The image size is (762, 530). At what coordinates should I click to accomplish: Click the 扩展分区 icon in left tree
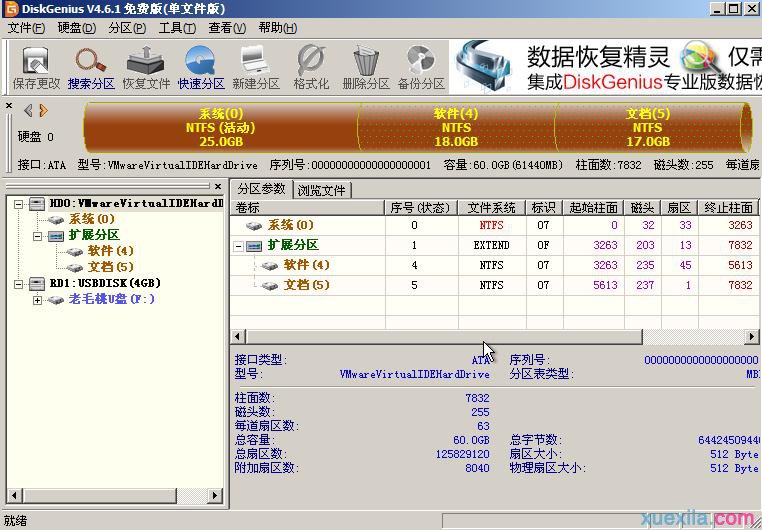click(x=56, y=236)
